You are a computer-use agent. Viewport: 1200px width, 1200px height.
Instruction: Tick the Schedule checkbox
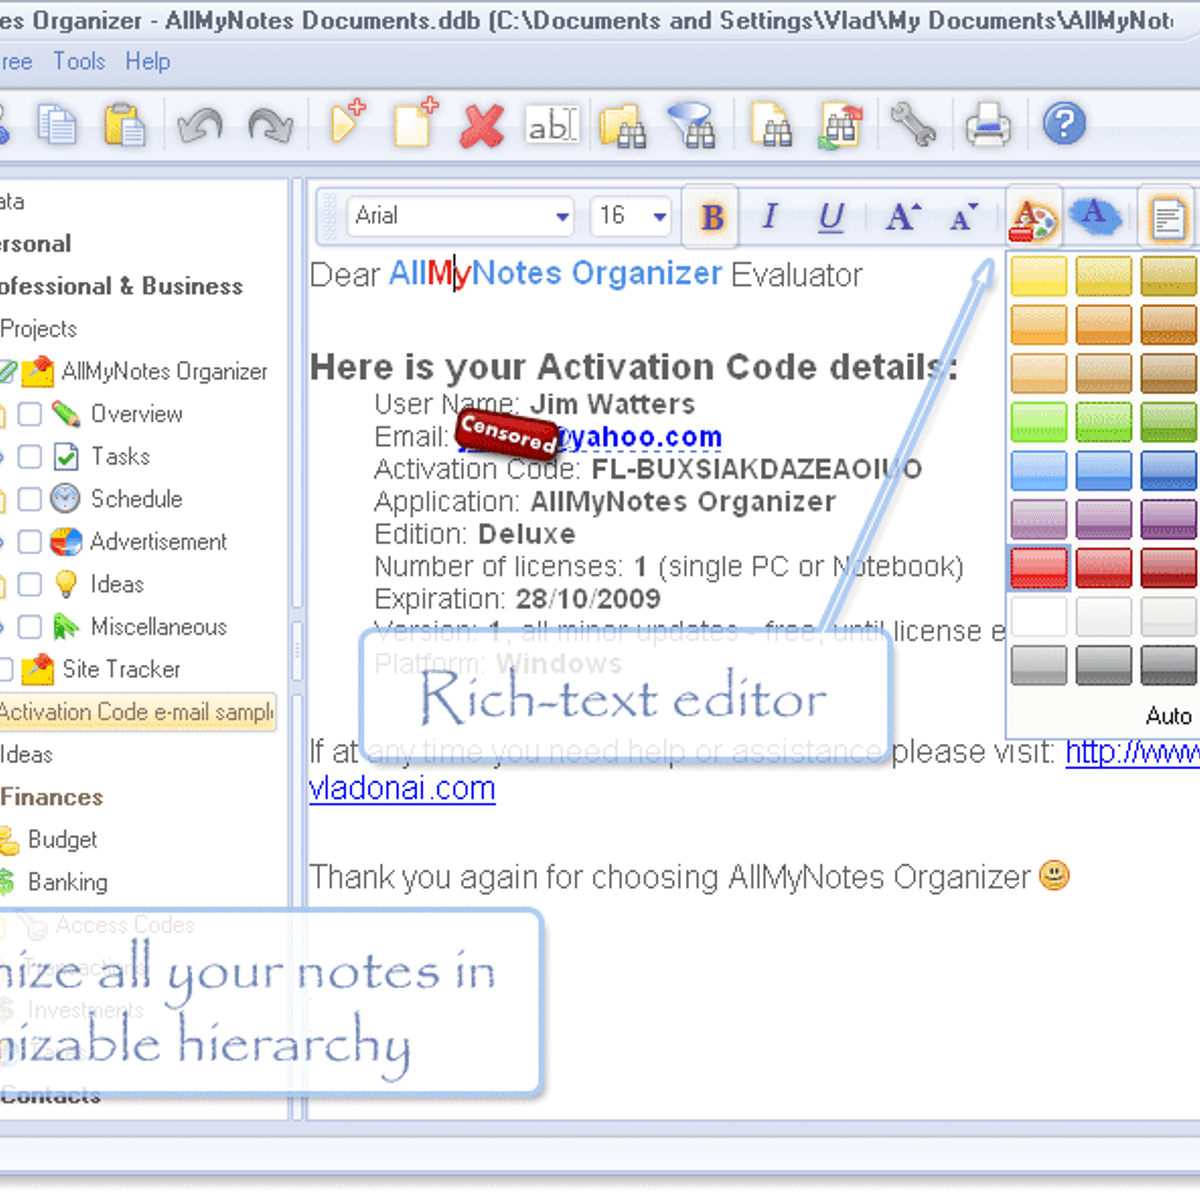click(30, 499)
